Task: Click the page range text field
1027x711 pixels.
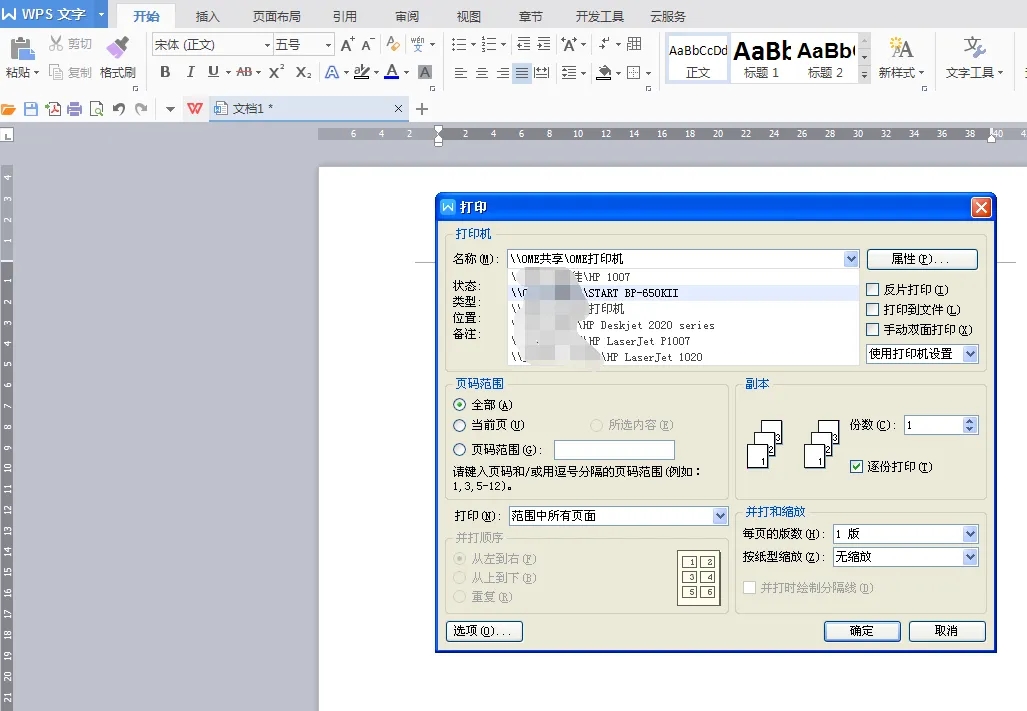Action: pos(614,450)
